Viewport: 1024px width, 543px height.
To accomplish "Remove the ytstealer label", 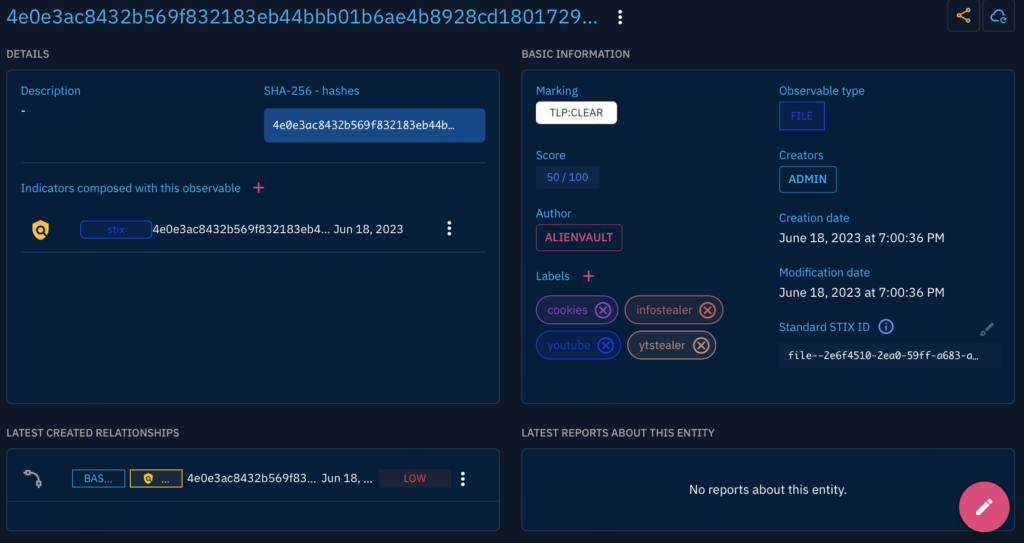I will [701, 345].
